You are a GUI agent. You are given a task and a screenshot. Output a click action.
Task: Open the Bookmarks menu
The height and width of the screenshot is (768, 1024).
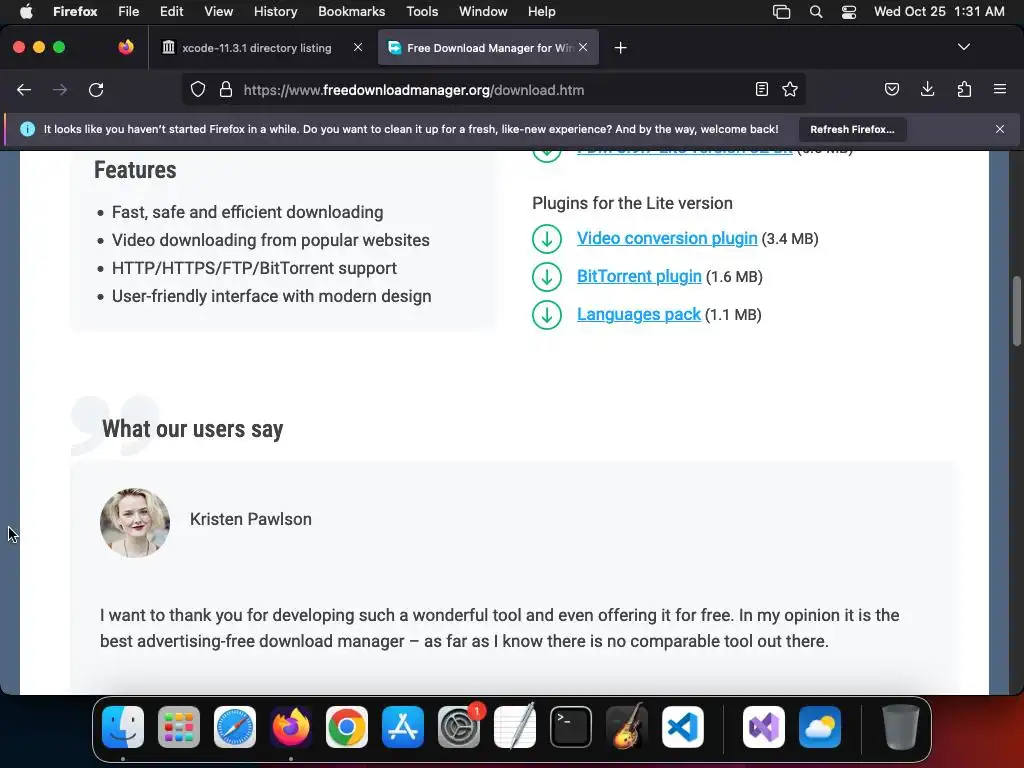[351, 12]
